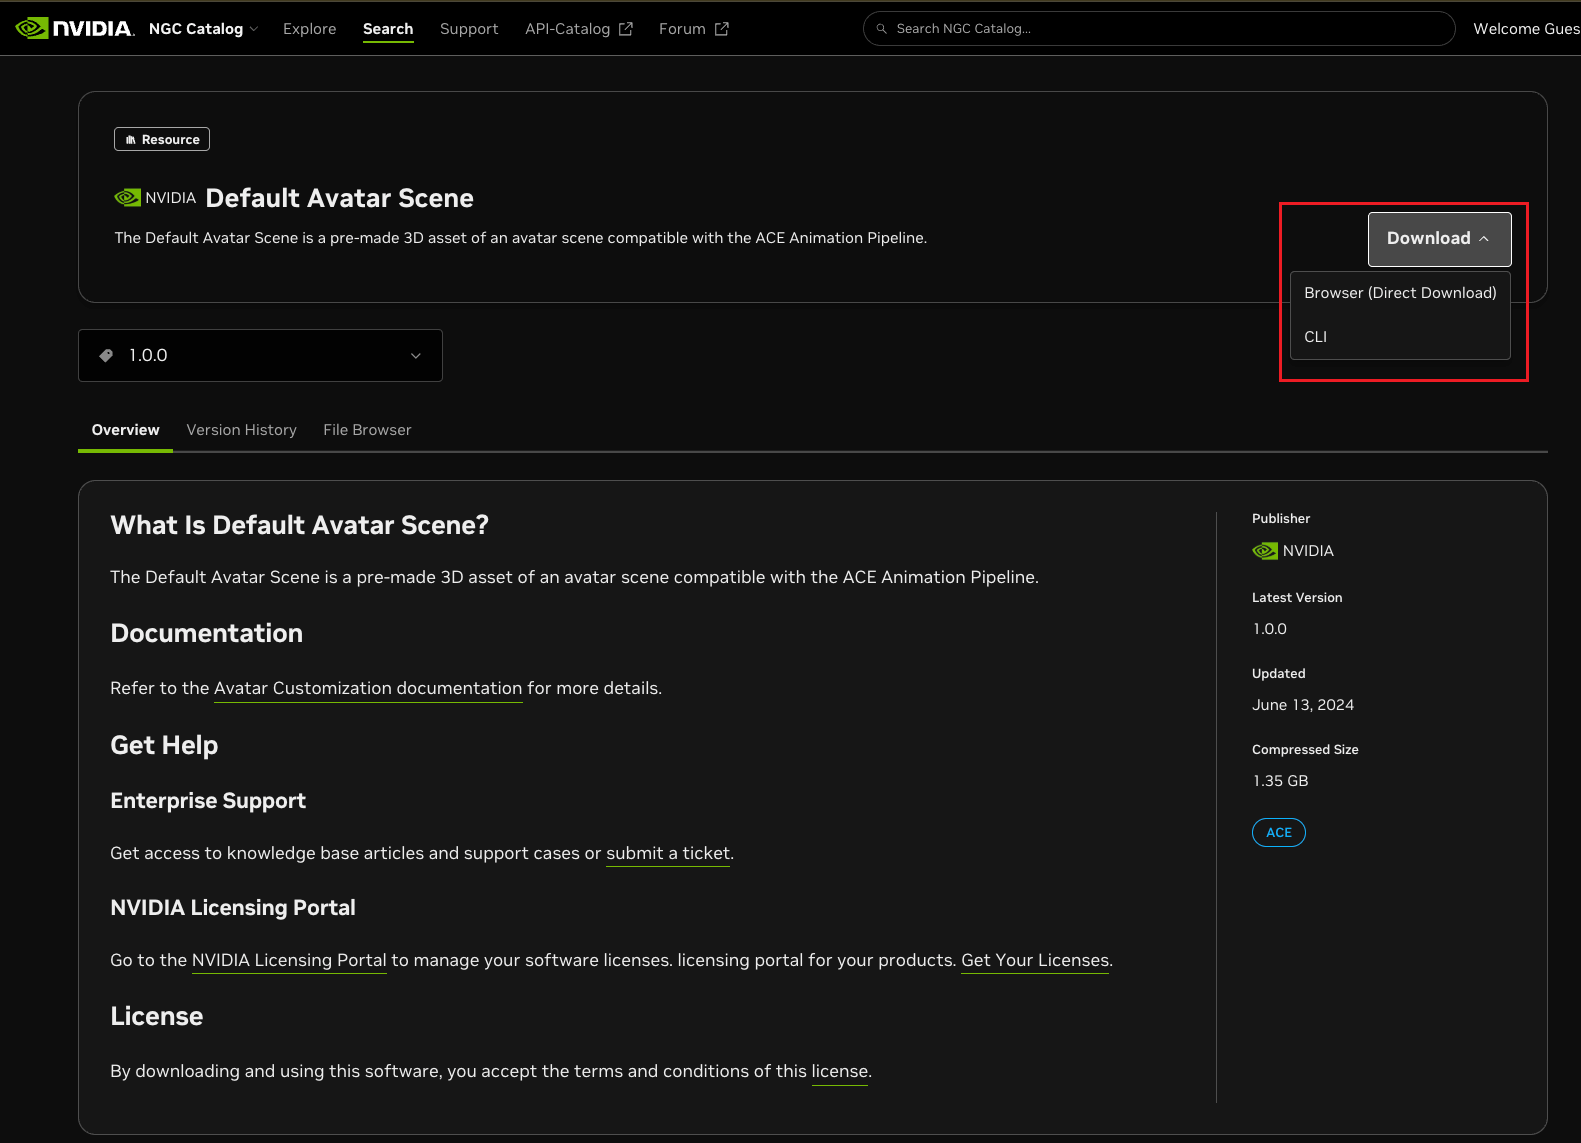Screen dimensions: 1581x1143
Task: Click the NVIDIA logo in header
Action: point(75,28)
